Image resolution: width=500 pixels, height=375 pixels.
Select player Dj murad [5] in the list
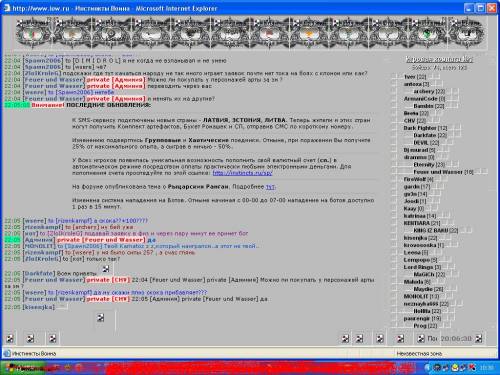click(x=419, y=150)
